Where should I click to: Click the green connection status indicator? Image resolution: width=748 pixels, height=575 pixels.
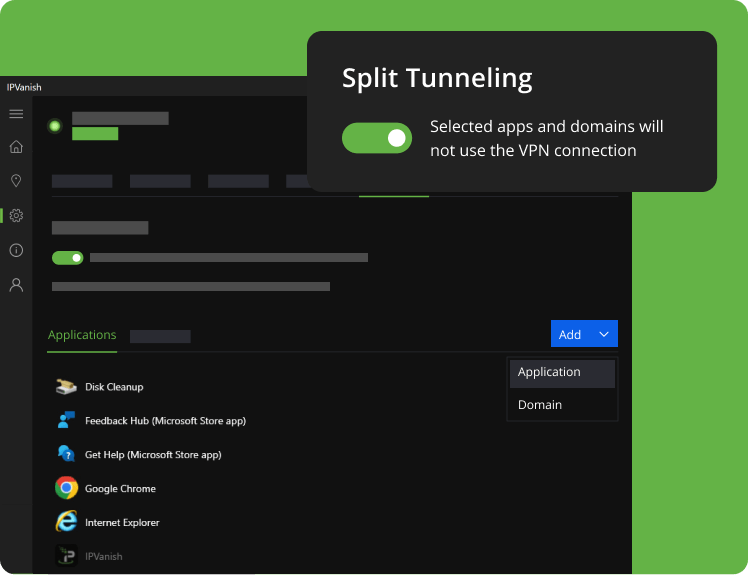[x=55, y=126]
